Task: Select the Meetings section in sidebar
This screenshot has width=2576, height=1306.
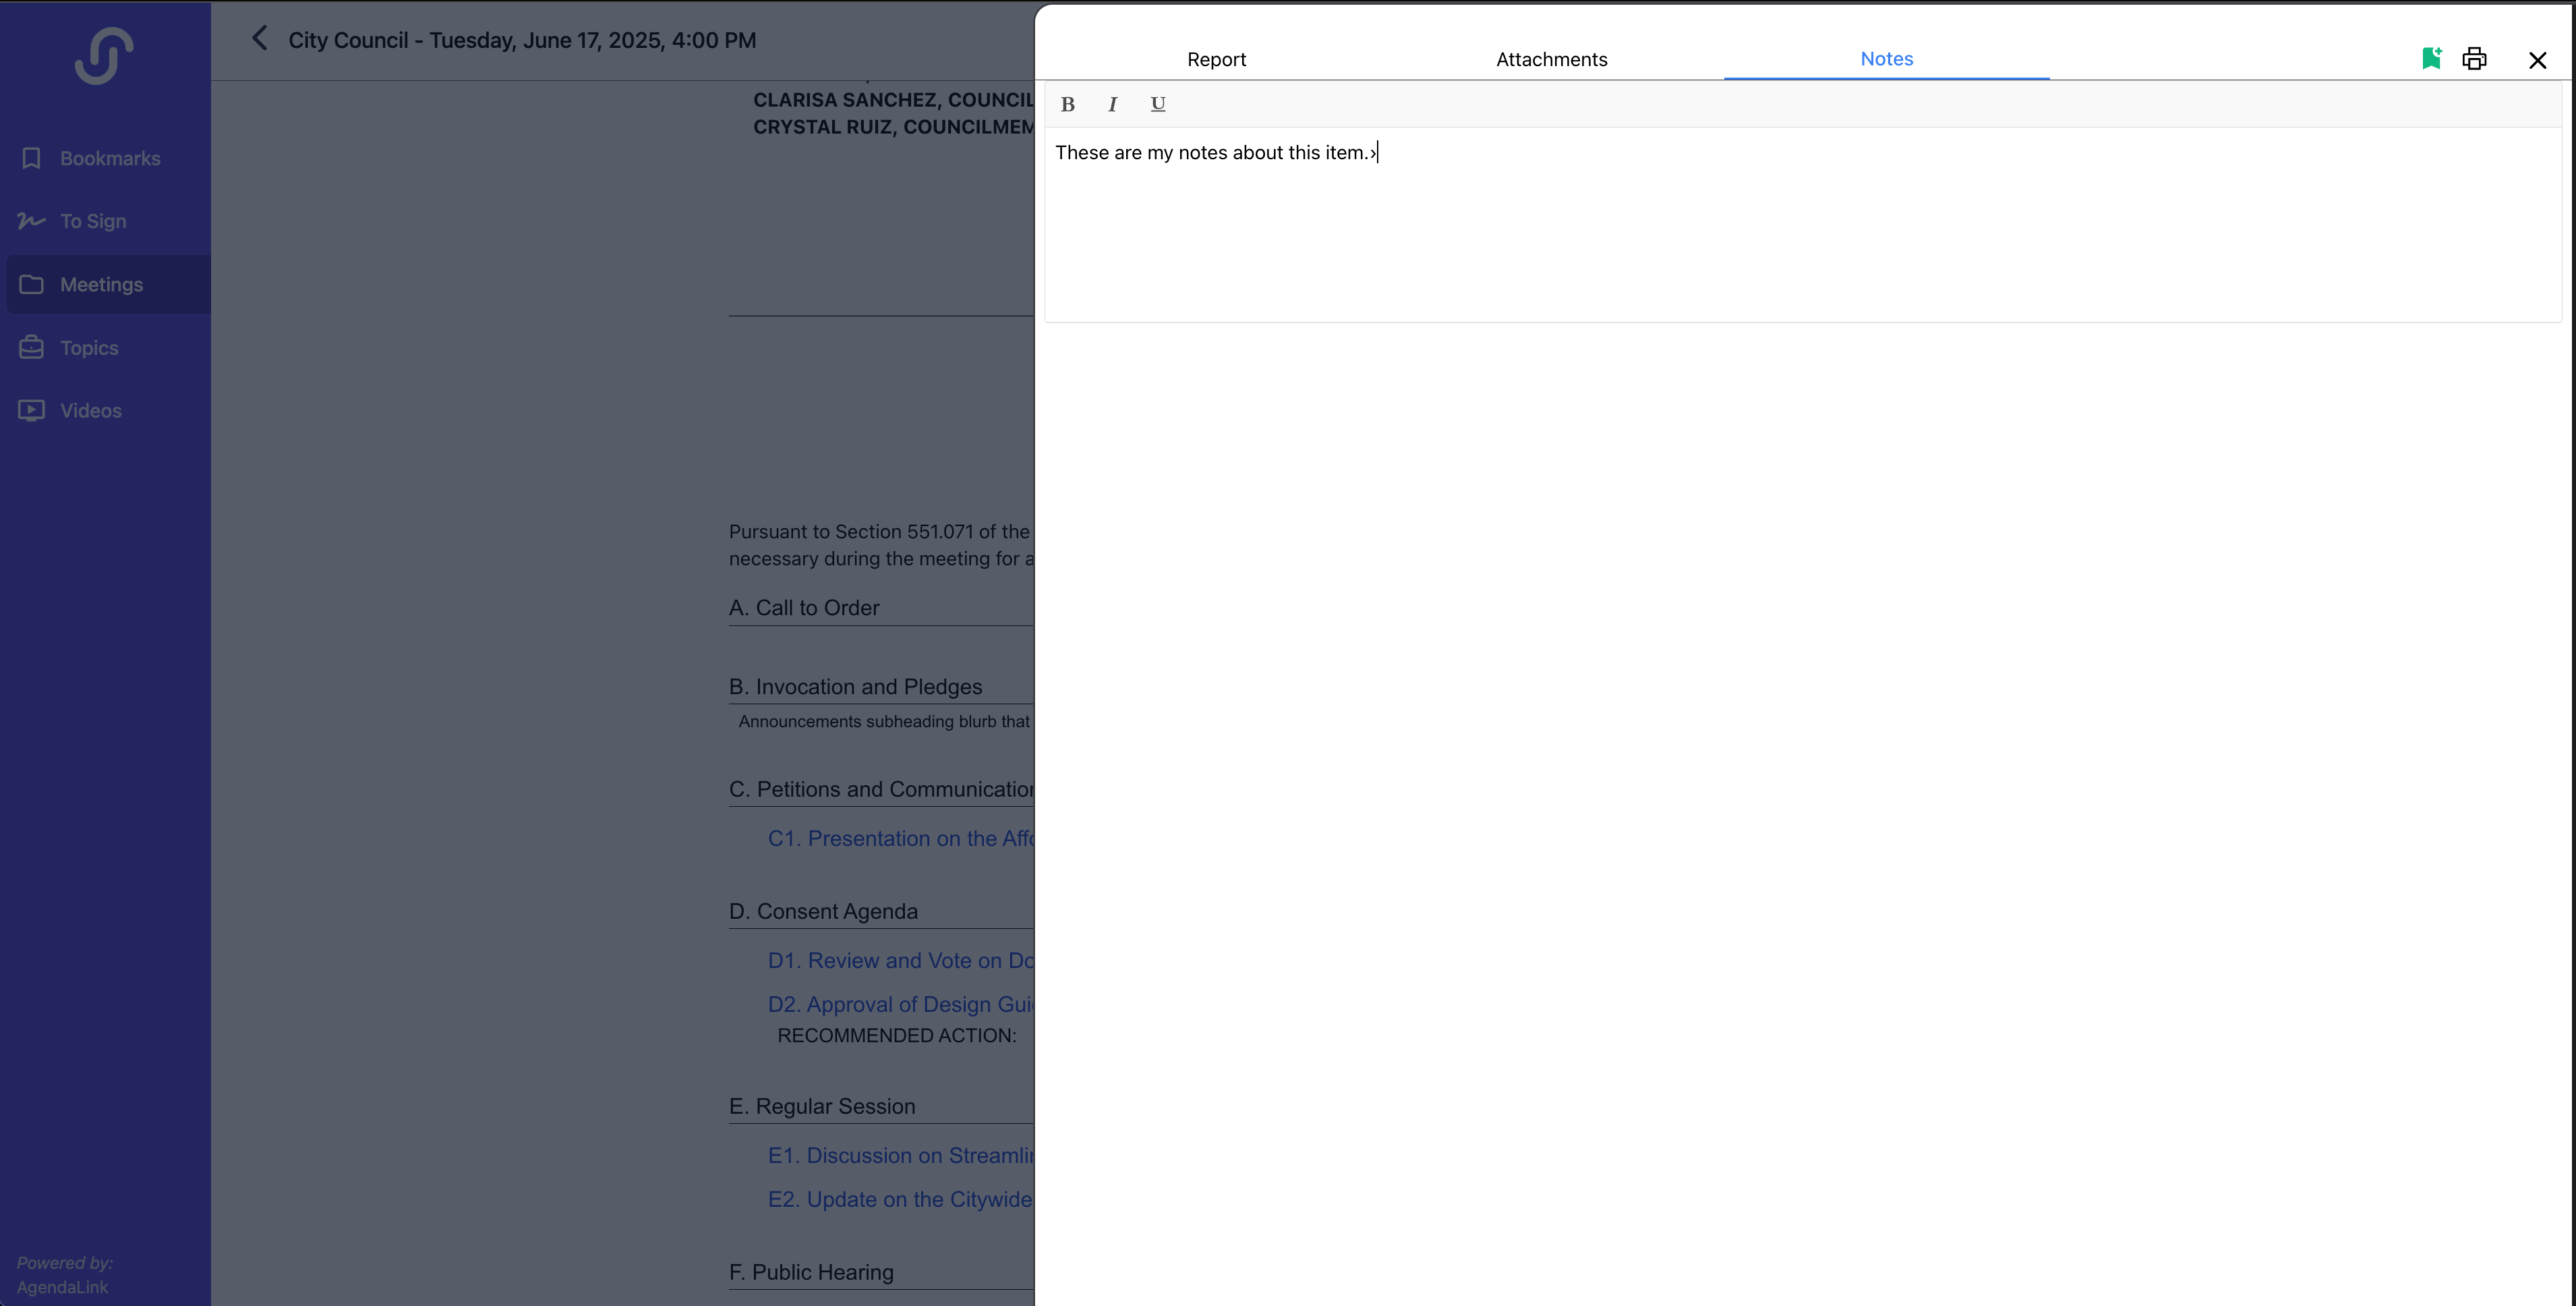Action: (102, 284)
